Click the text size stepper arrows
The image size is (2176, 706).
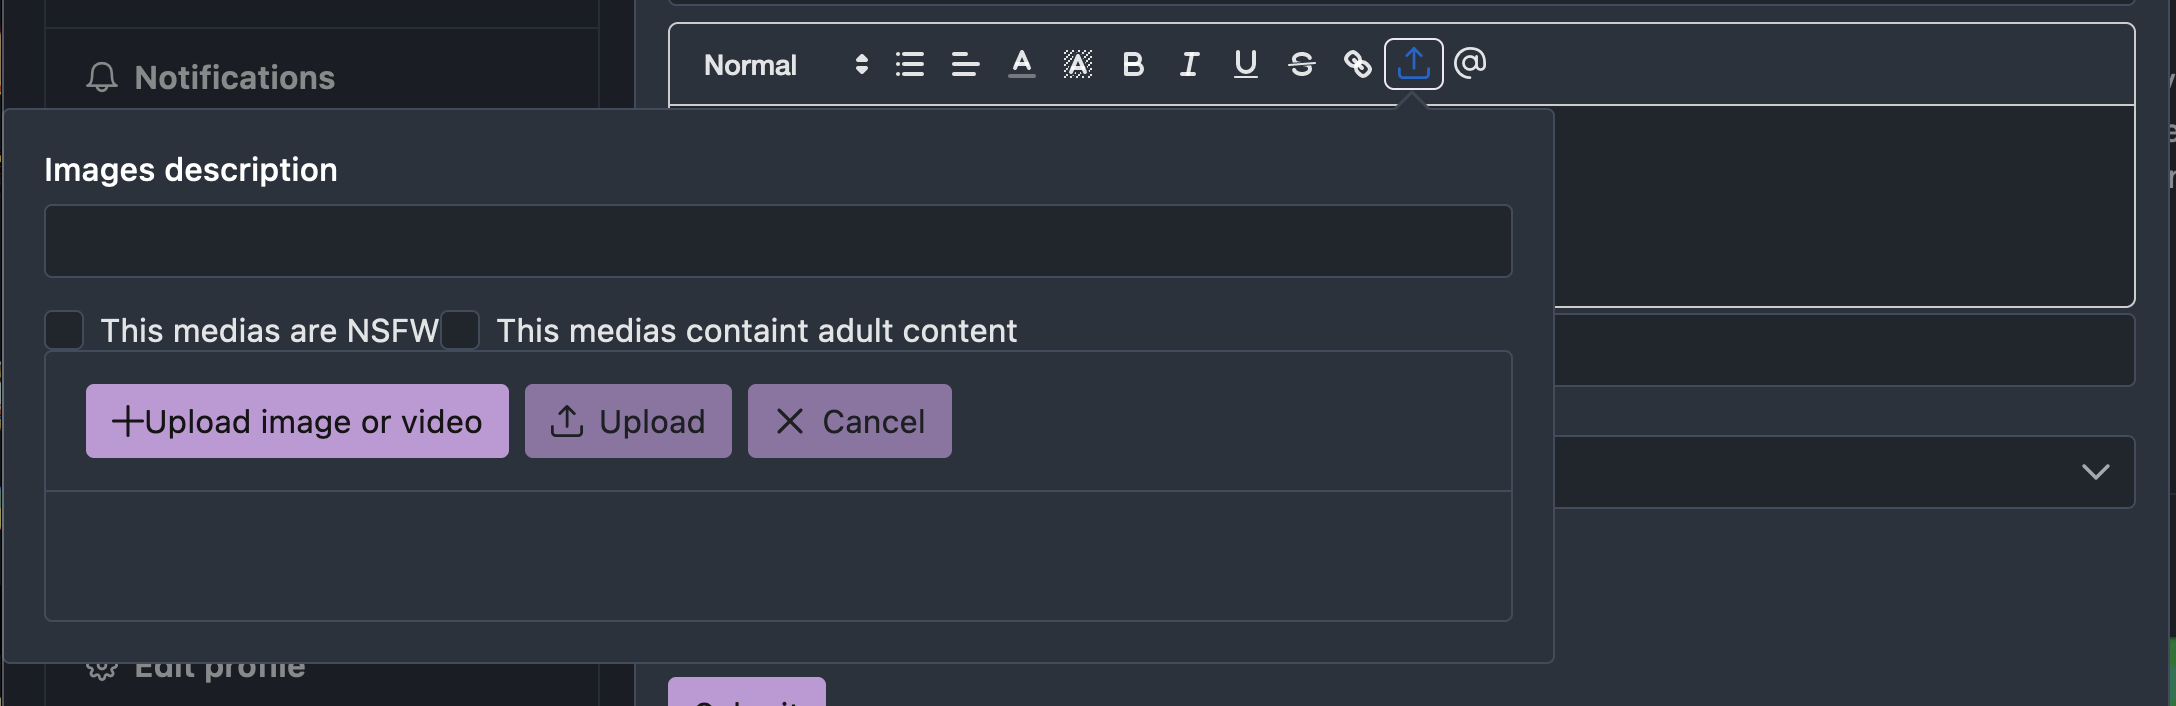click(x=860, y=64)
